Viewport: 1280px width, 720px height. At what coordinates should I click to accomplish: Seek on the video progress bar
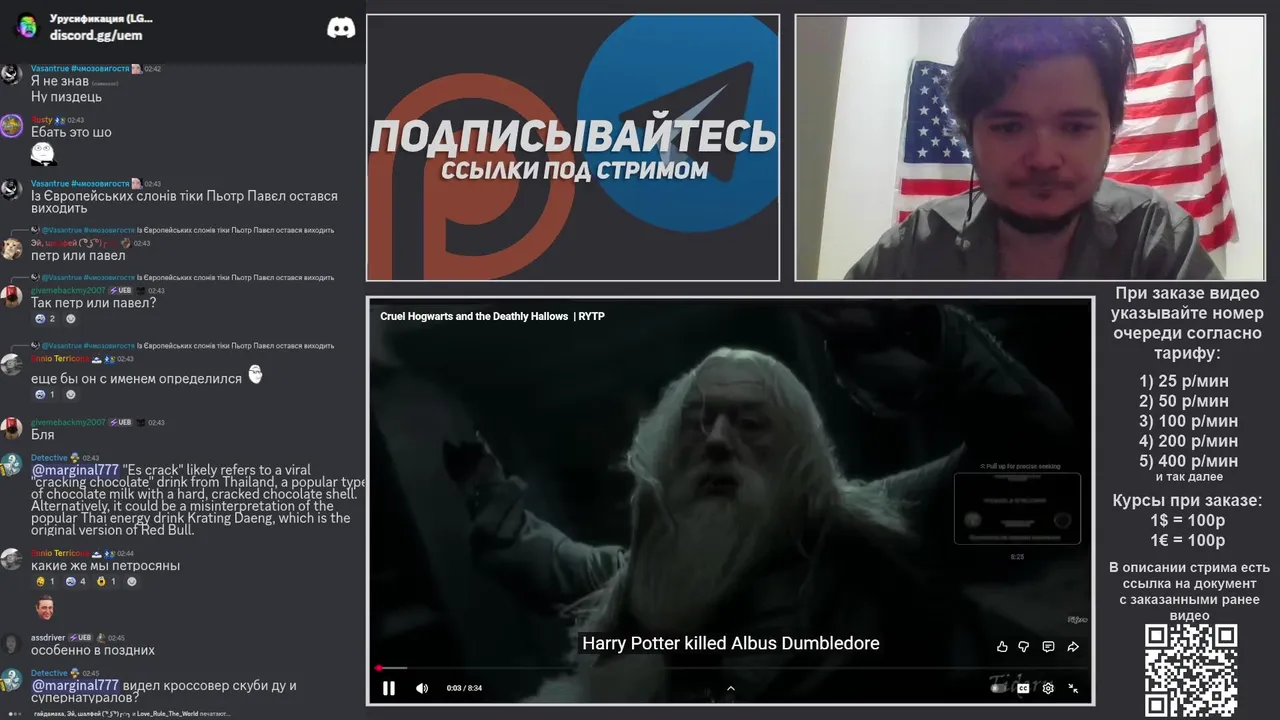click(x=730, y=668)
